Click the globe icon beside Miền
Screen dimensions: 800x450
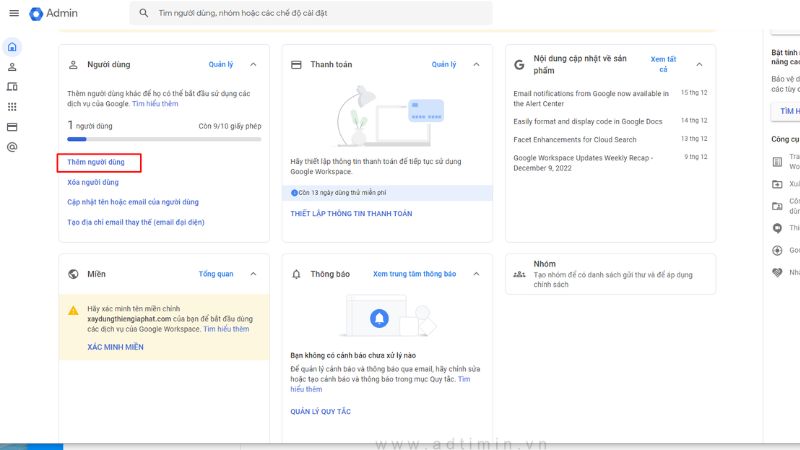pyautogui.click(x=73, y=274)
